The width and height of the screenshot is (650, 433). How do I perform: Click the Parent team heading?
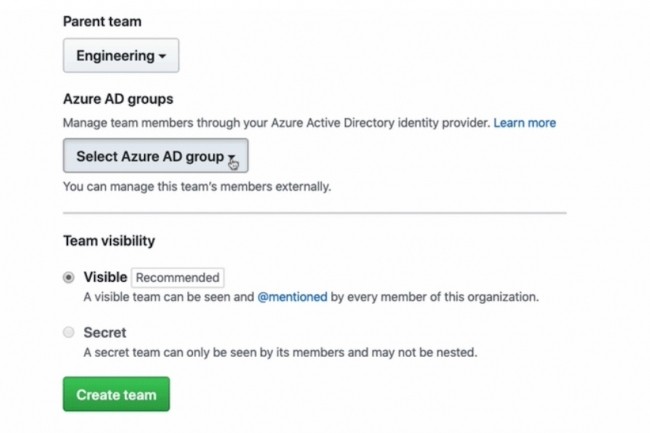pyautogui.click(x=102, y=22)
